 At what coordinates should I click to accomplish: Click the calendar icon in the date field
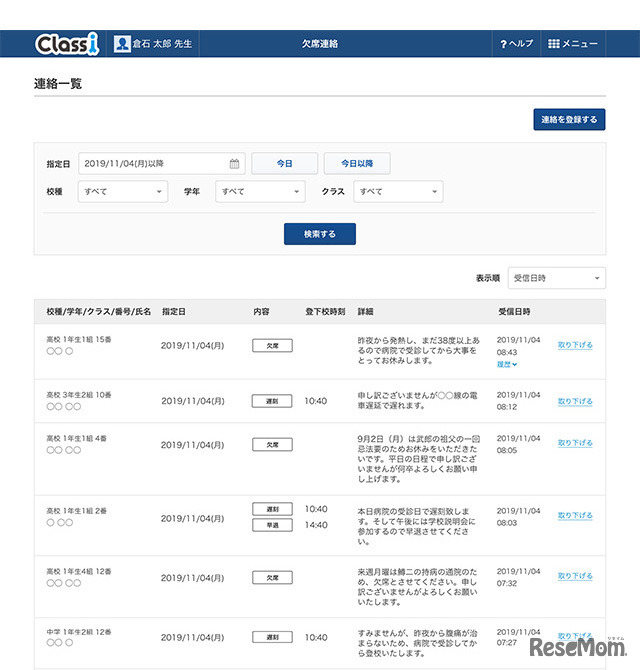pos(234,164)
